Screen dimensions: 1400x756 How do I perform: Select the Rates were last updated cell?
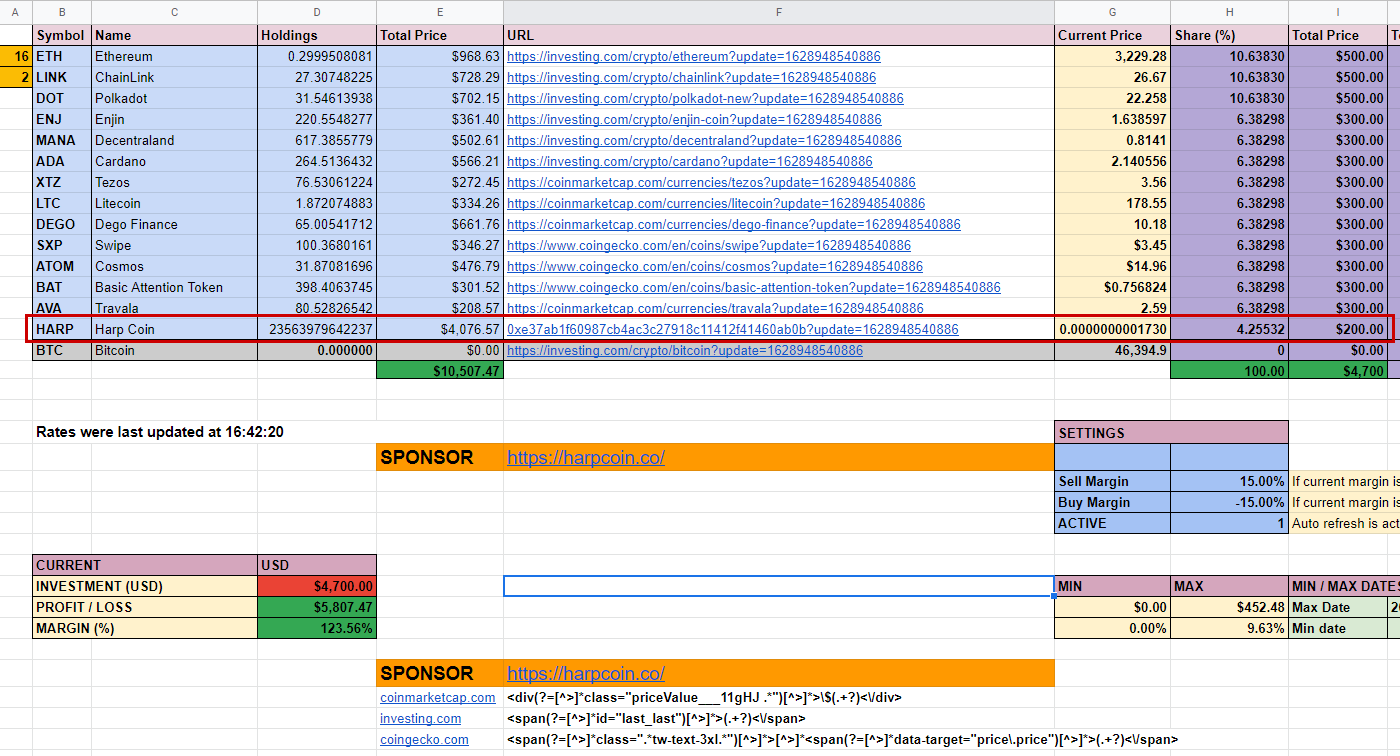click(x=160, y=433)
